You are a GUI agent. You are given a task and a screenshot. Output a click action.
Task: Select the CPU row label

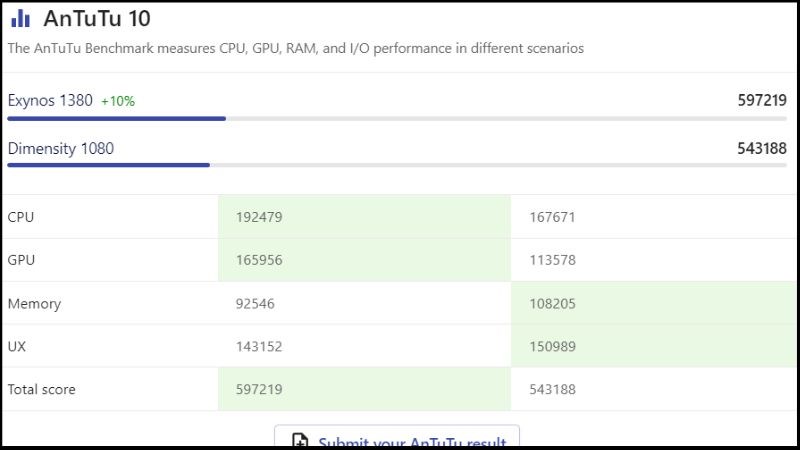(x=21, y=217)
